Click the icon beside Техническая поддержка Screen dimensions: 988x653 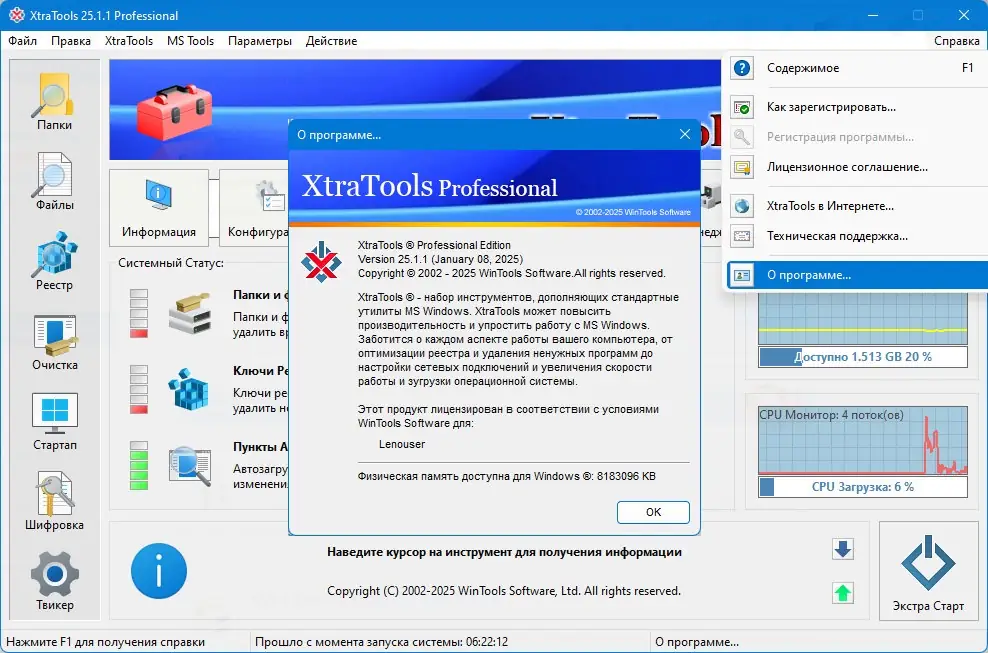[742, 236]
